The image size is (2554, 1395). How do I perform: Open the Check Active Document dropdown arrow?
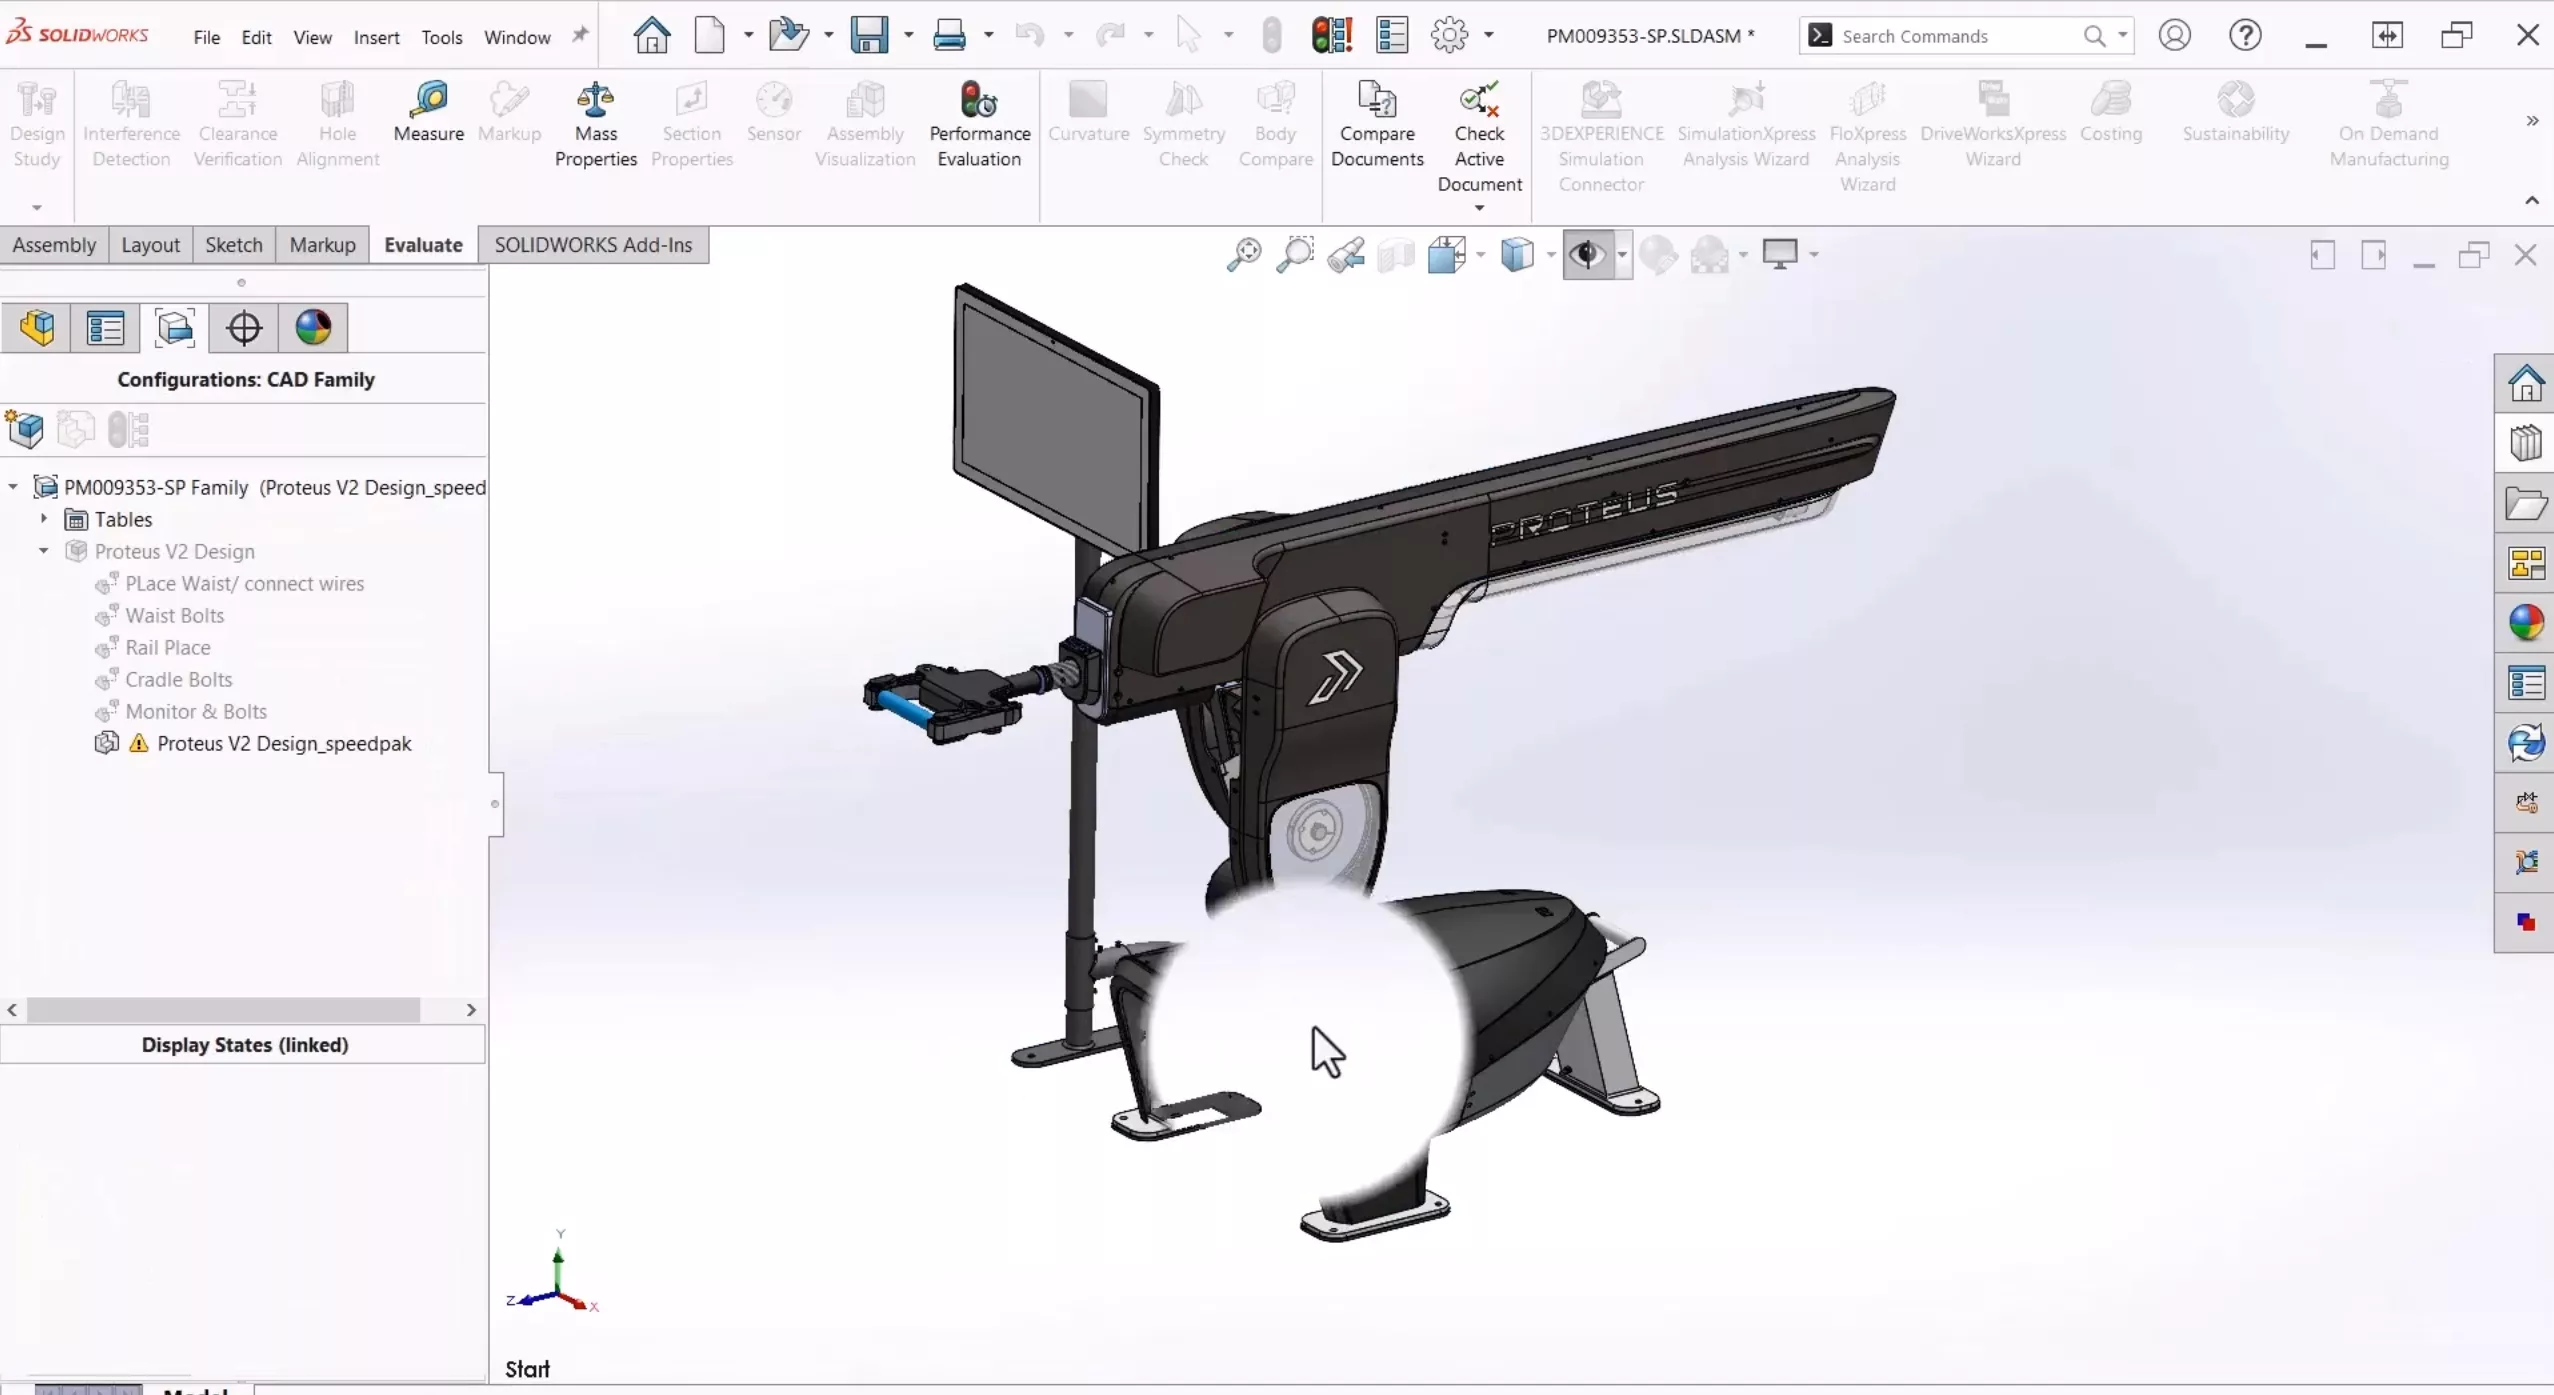click(x=1479, y=208)
